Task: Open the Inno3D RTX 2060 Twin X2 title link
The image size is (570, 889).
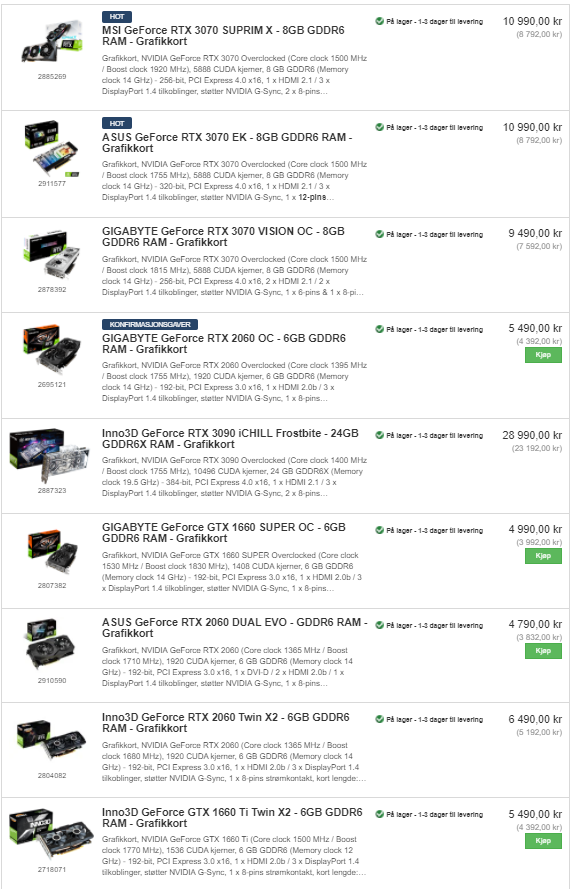Action: [226, 723]
